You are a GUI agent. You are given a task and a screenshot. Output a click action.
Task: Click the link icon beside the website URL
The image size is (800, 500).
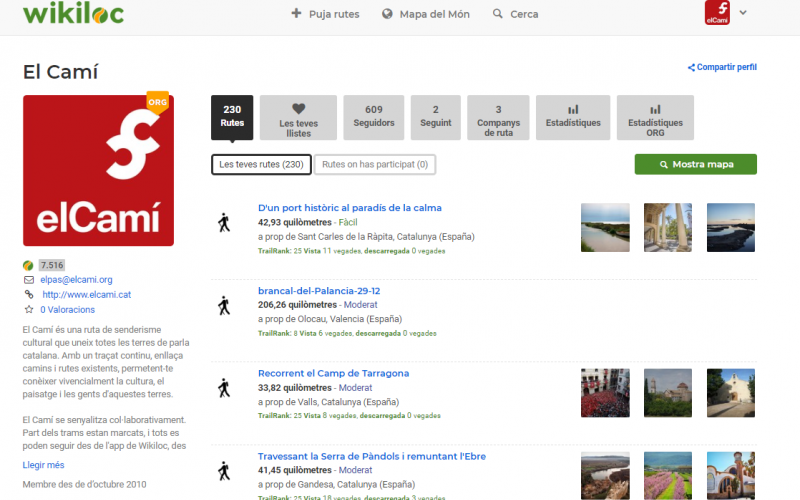(x=29, y=294)
